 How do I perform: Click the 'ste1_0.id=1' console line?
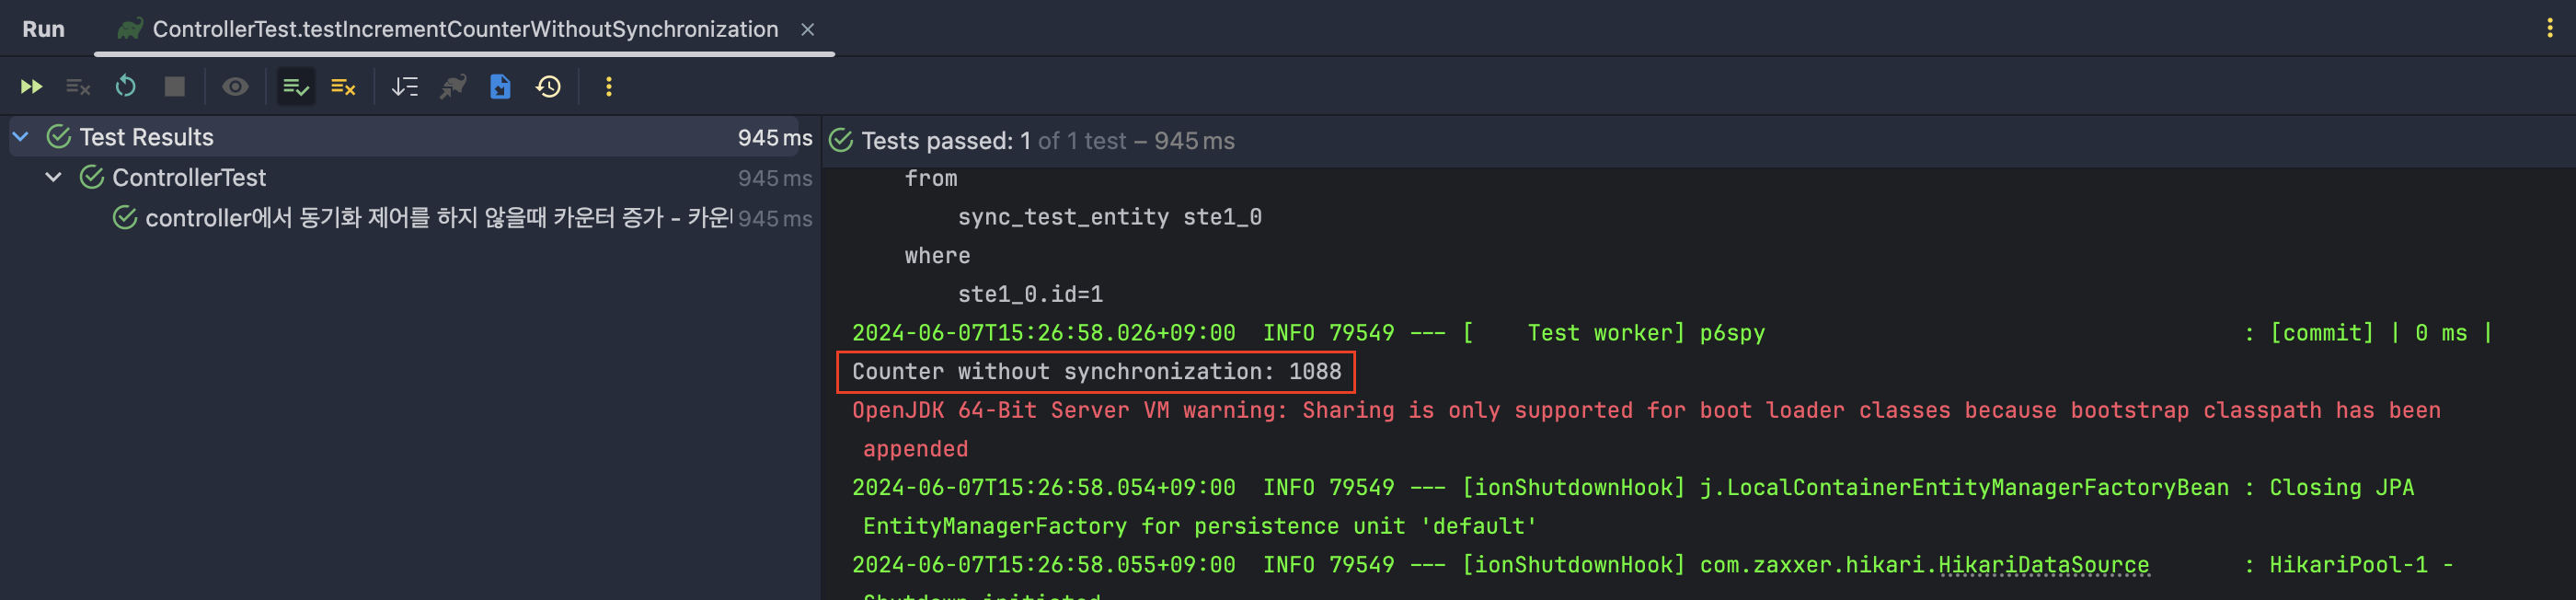1030,295
